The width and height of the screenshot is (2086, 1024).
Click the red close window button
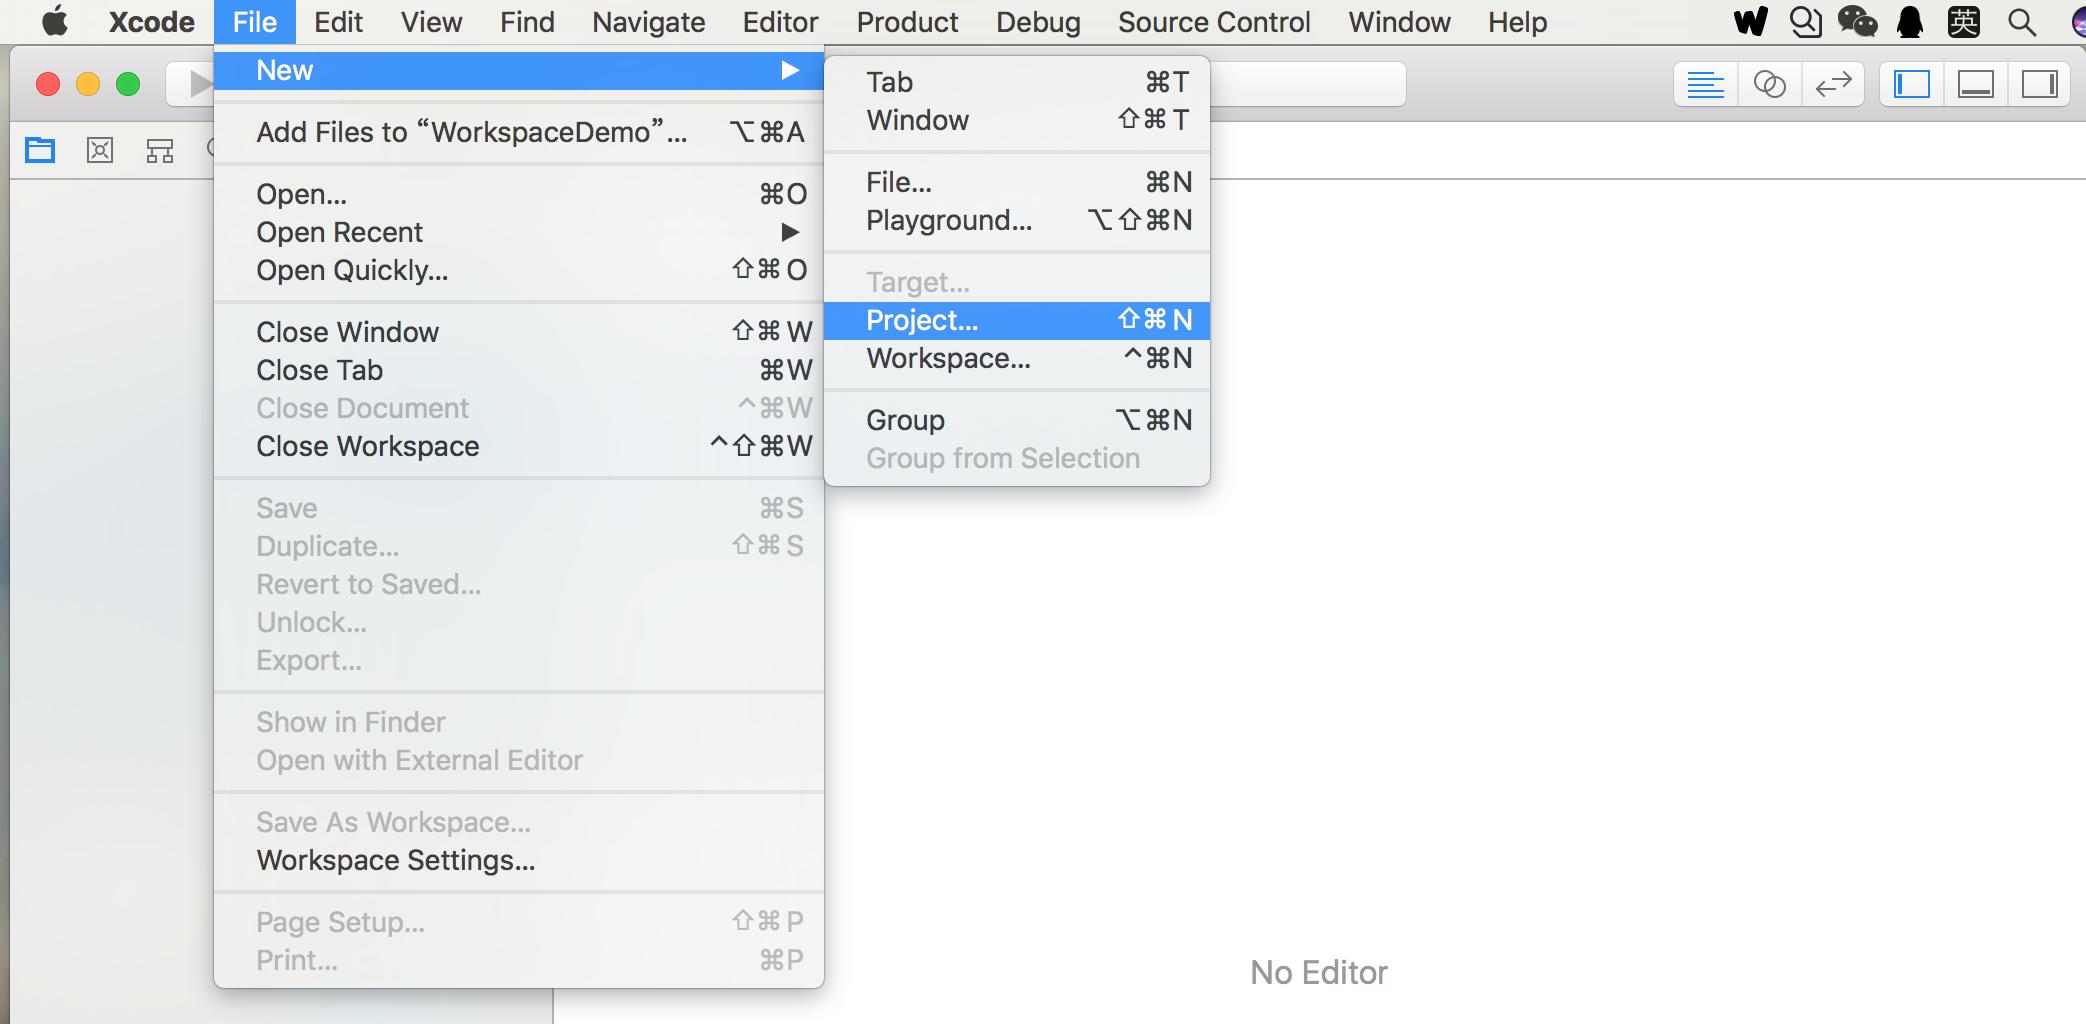coord(48,85)
